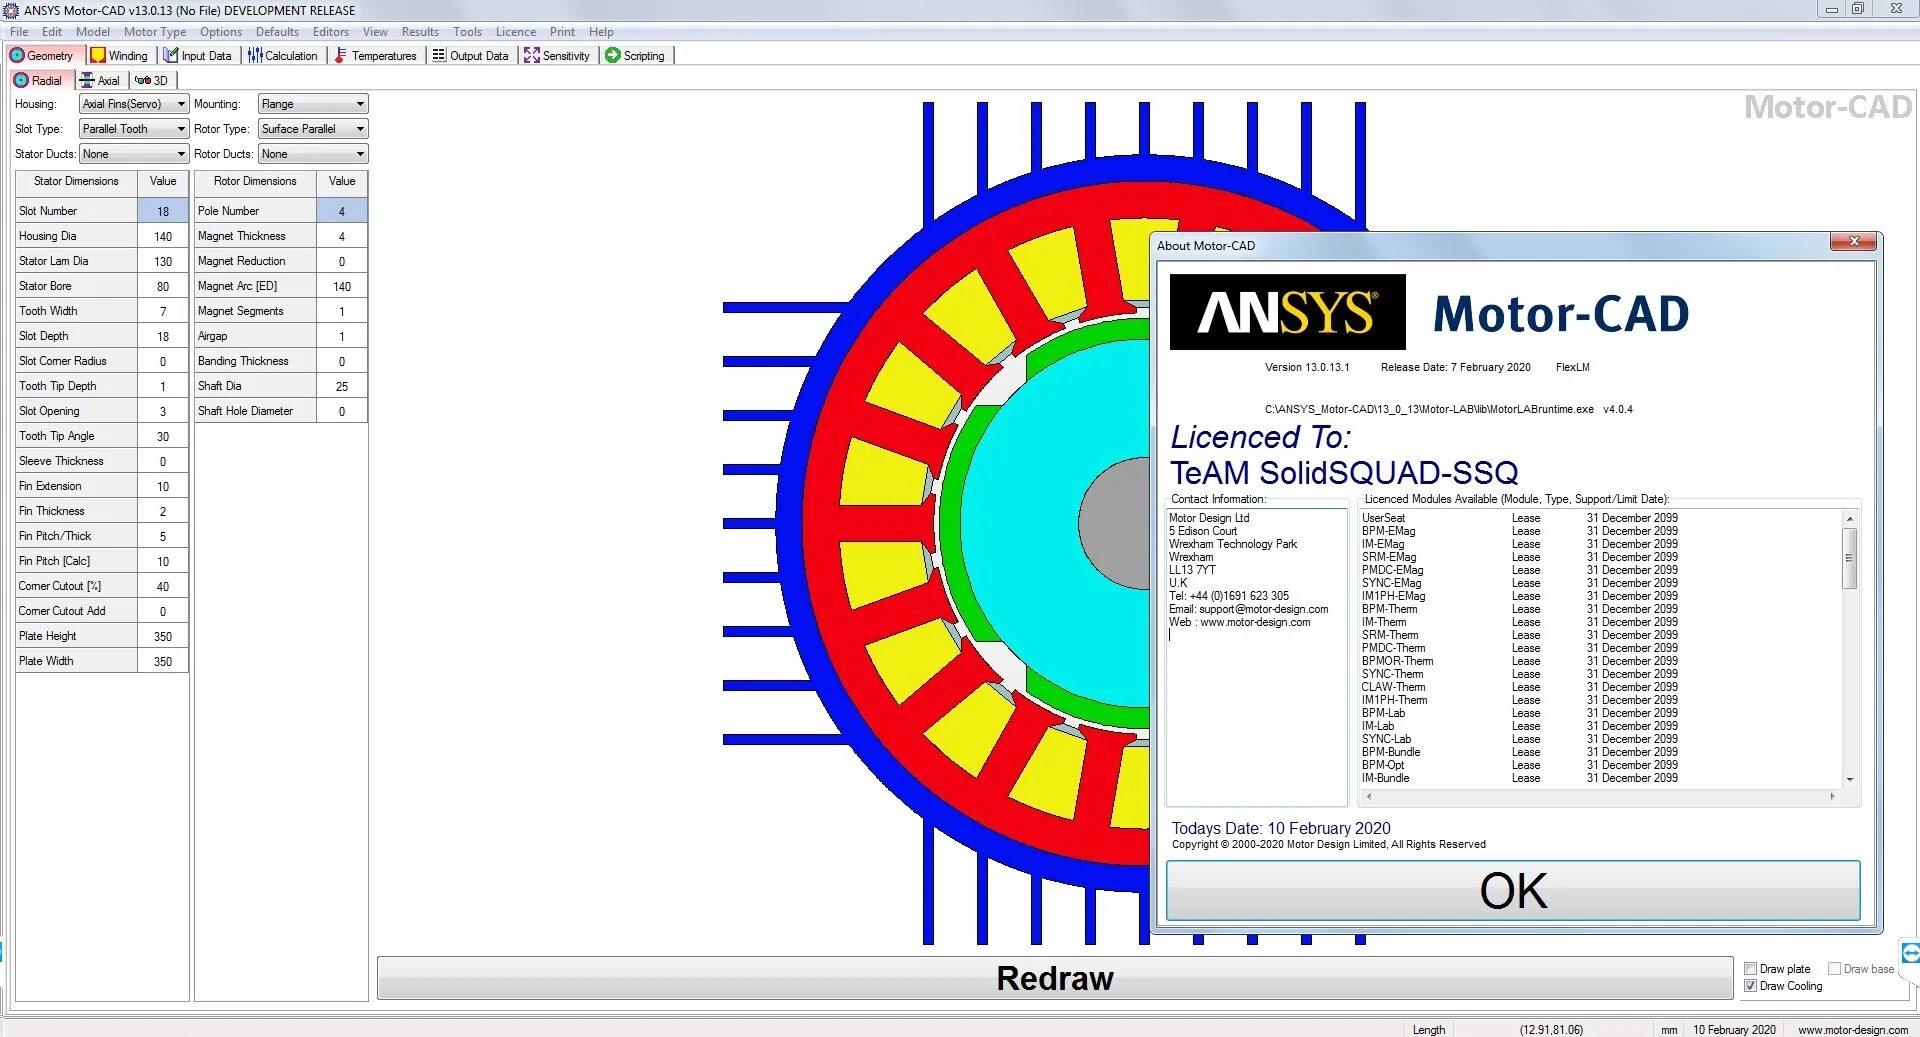The height and width of the screenshot is (1037, 1920).
Task: Click the Shaft Dia value field
Action: pyautogui.click(x=342, y=386)
